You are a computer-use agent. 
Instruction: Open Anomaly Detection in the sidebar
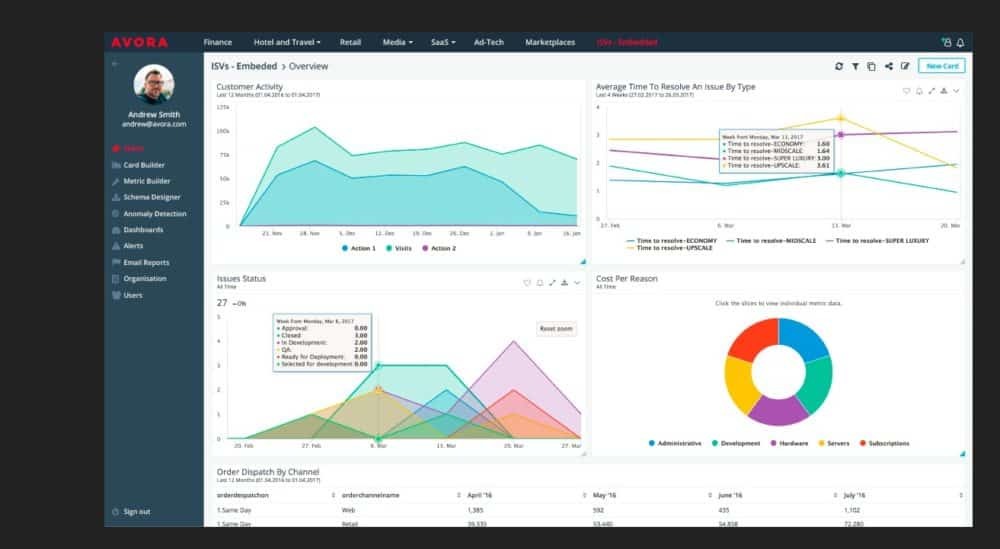154,214
